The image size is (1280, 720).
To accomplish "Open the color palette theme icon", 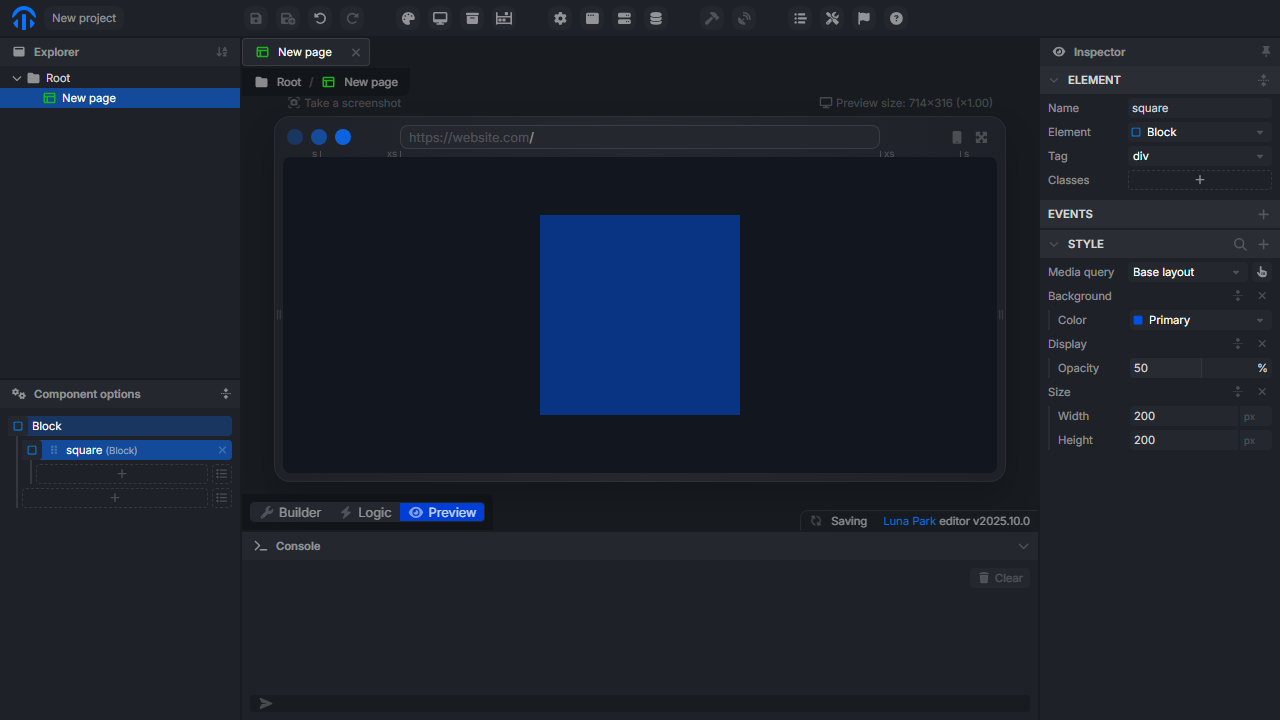I will click(407, 18).
